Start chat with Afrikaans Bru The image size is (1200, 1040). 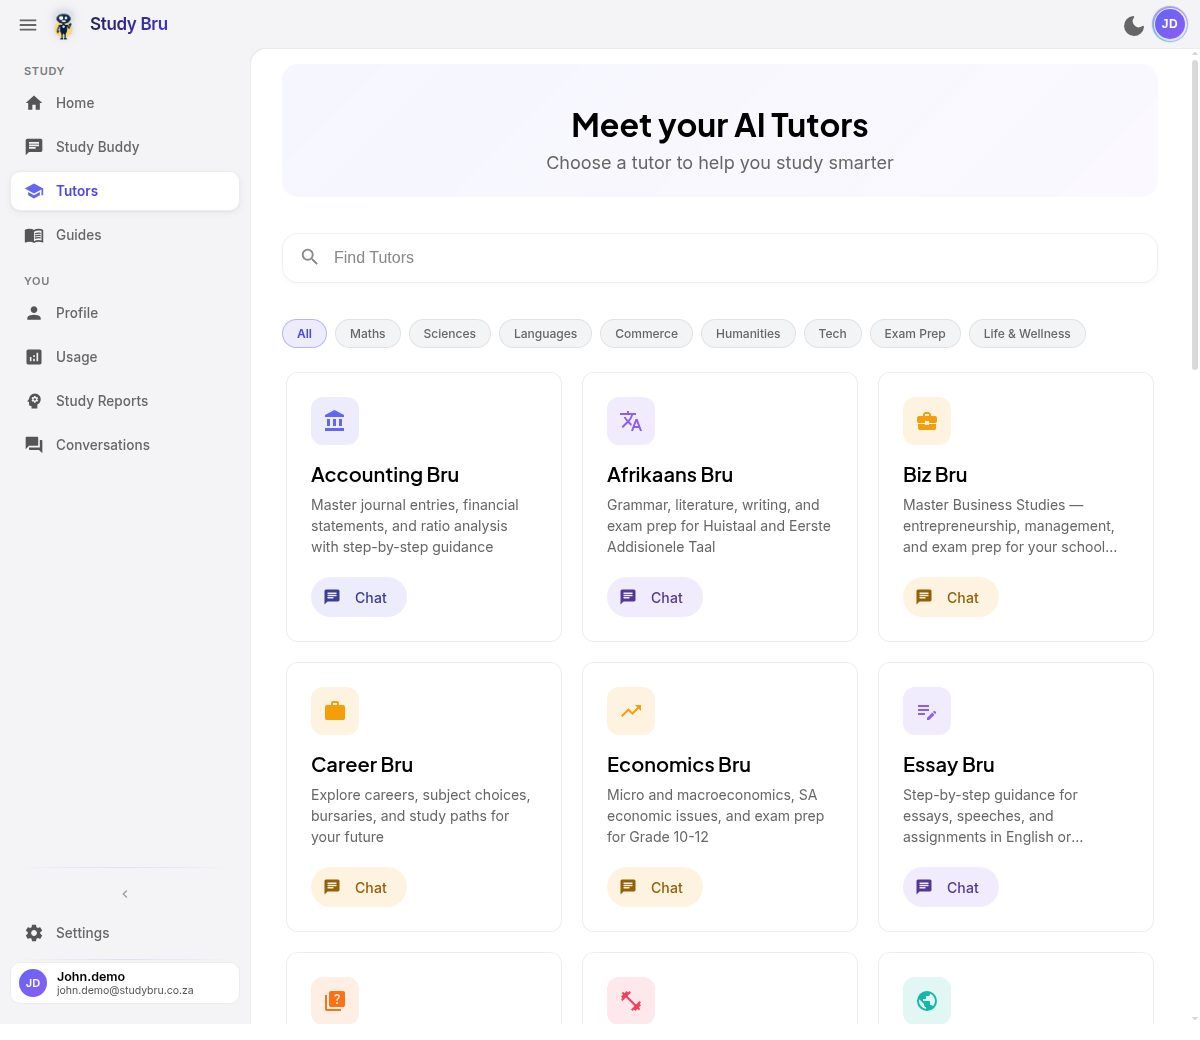[655, 598]
